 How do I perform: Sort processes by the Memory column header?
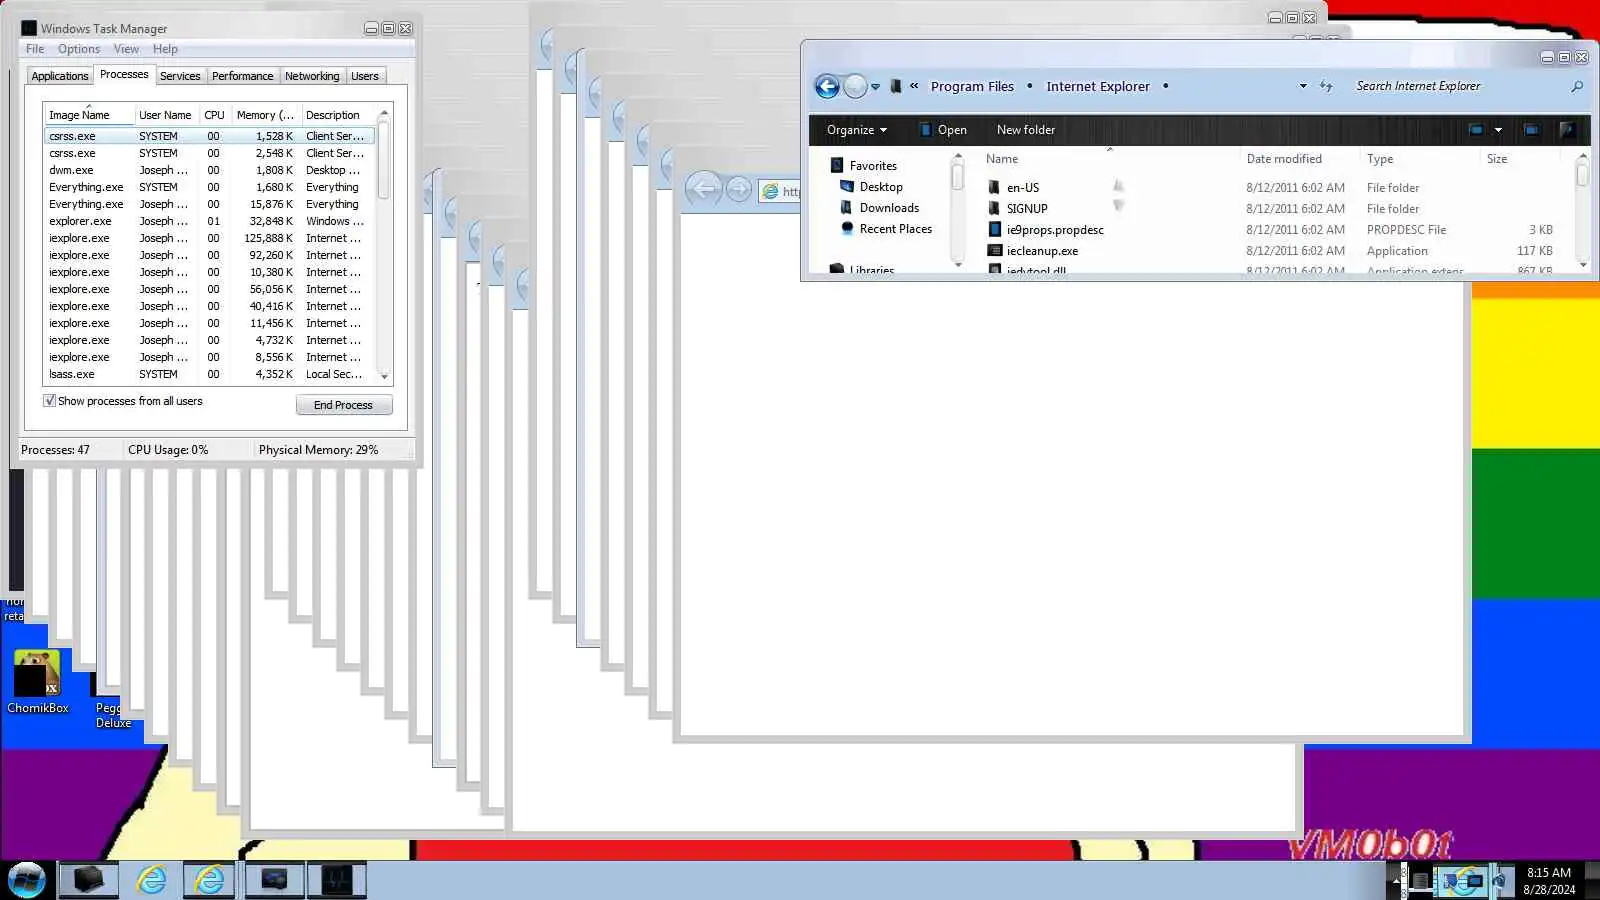[x=265, y=115]
